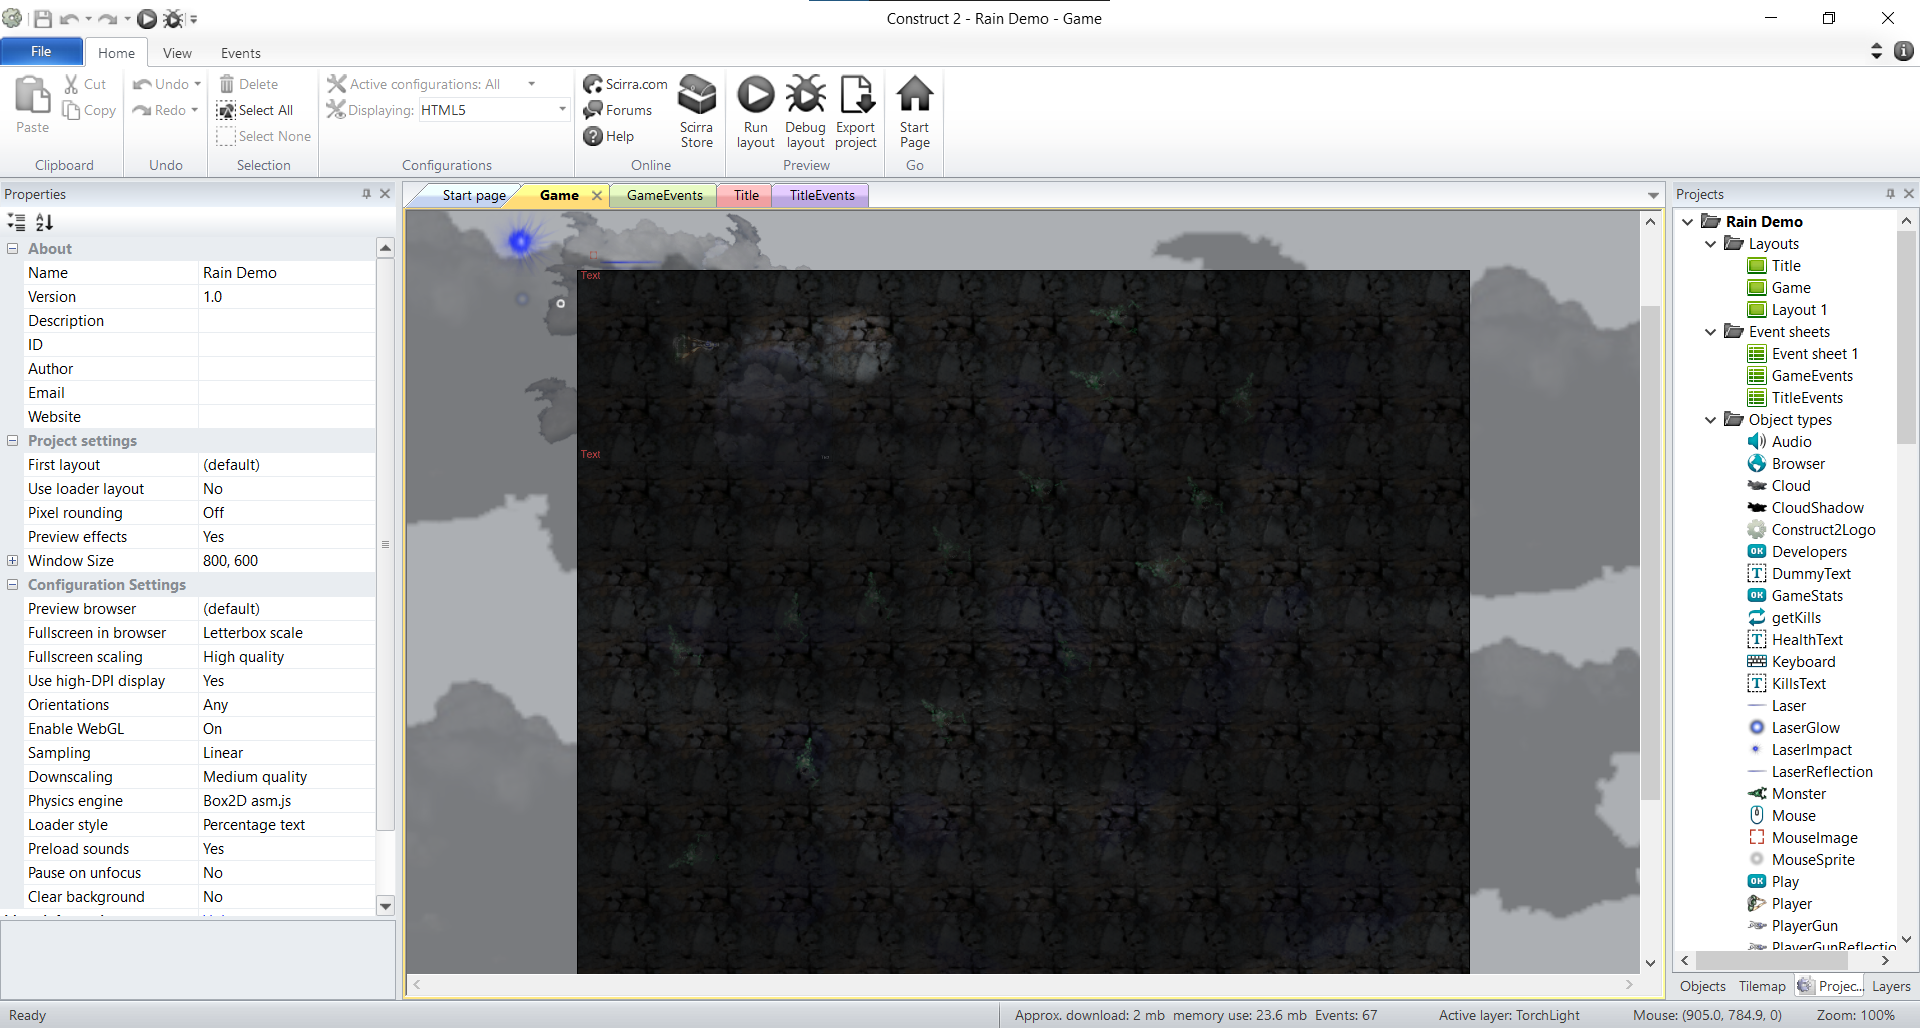The height and width of the screenshot is (1028, 1920).
Task: Open the Start Page home icon
Action: point(914,95)
